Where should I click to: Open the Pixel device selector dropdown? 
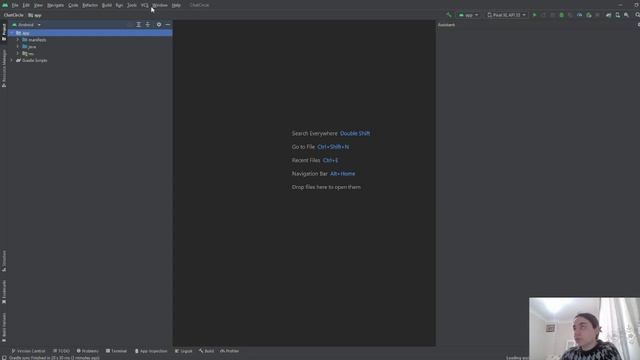(x=507, y=15)
